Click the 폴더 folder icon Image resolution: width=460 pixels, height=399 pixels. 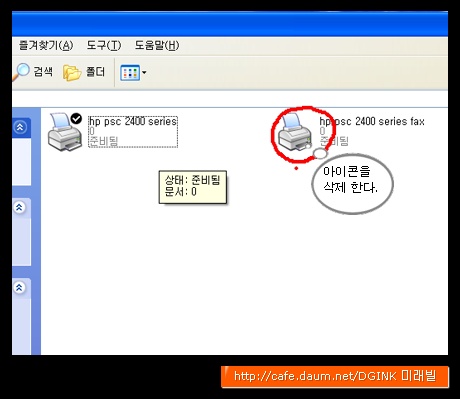72,72
